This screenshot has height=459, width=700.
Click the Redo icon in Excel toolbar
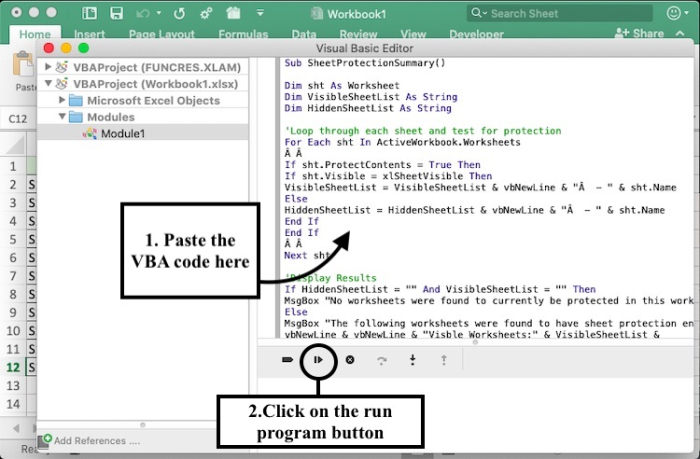click(x=179, y=13)
